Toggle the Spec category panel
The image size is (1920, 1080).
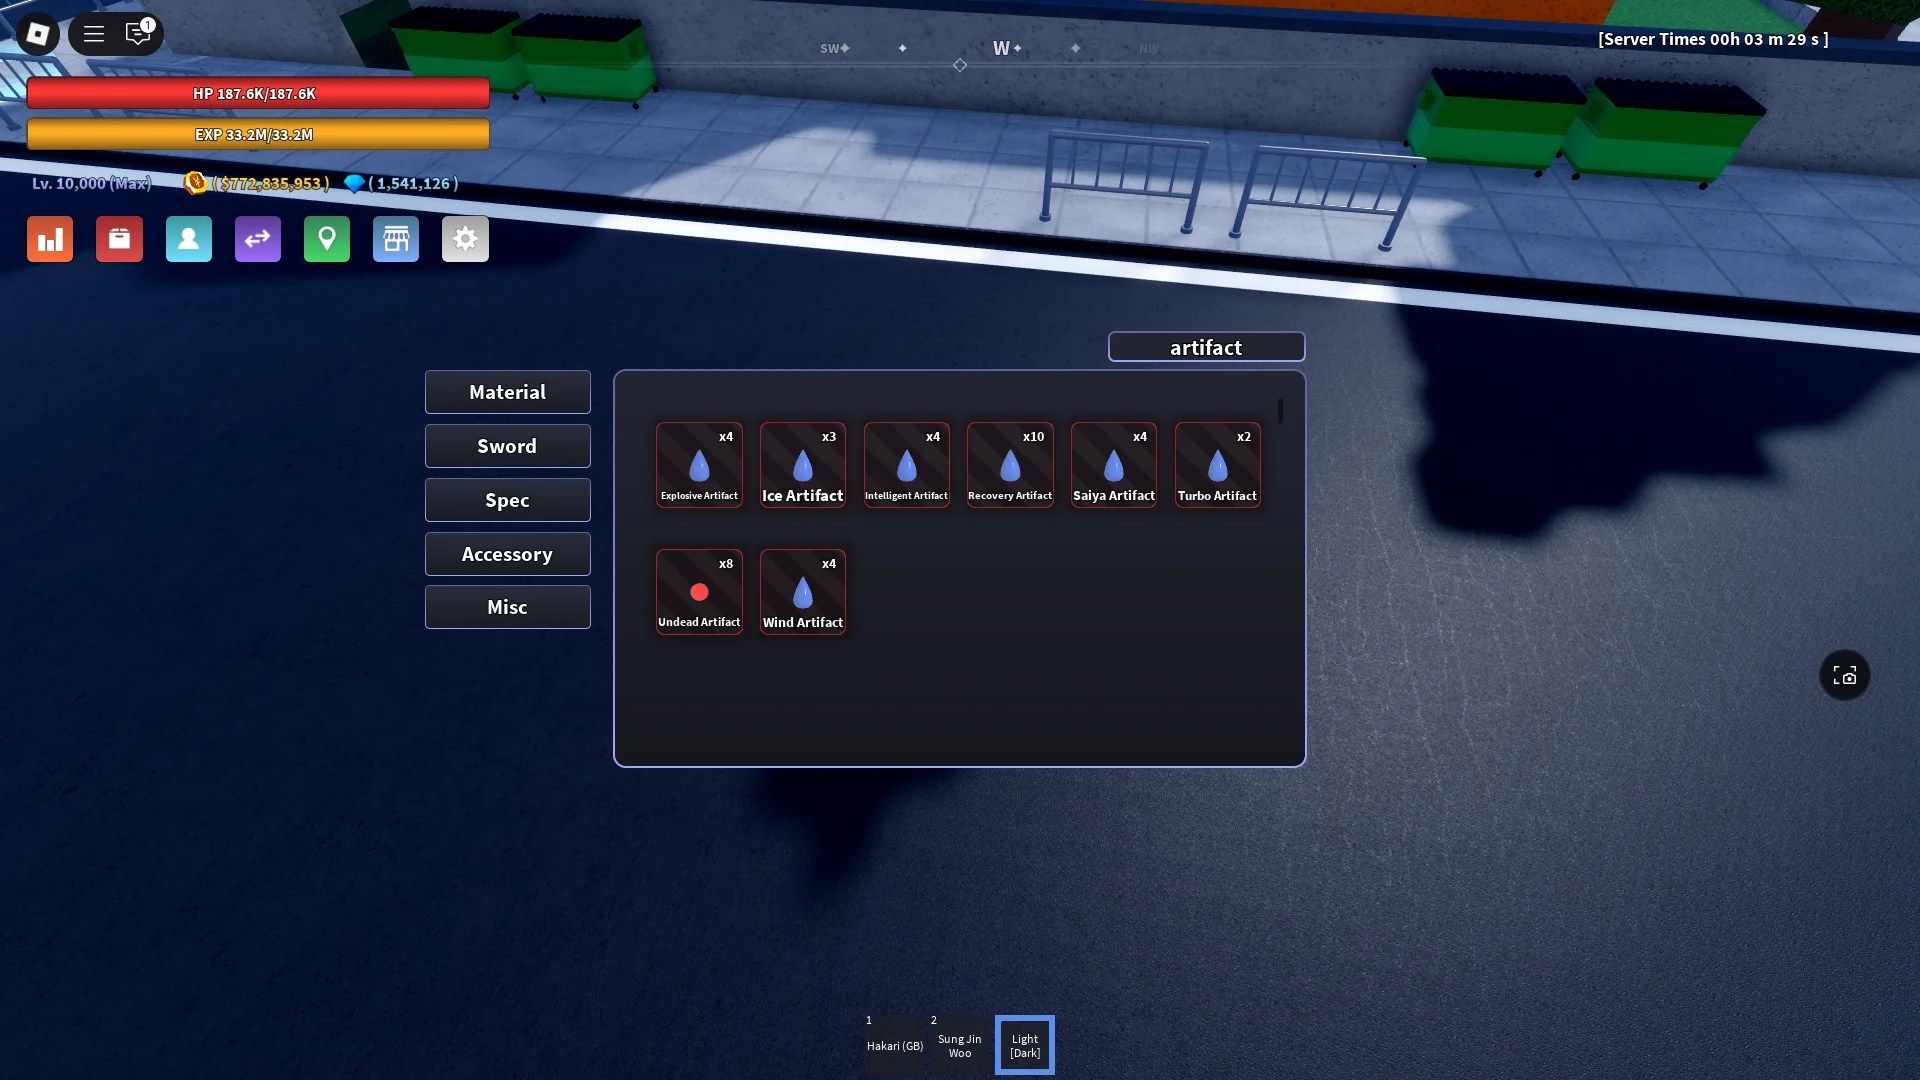(x=506, y=500)
